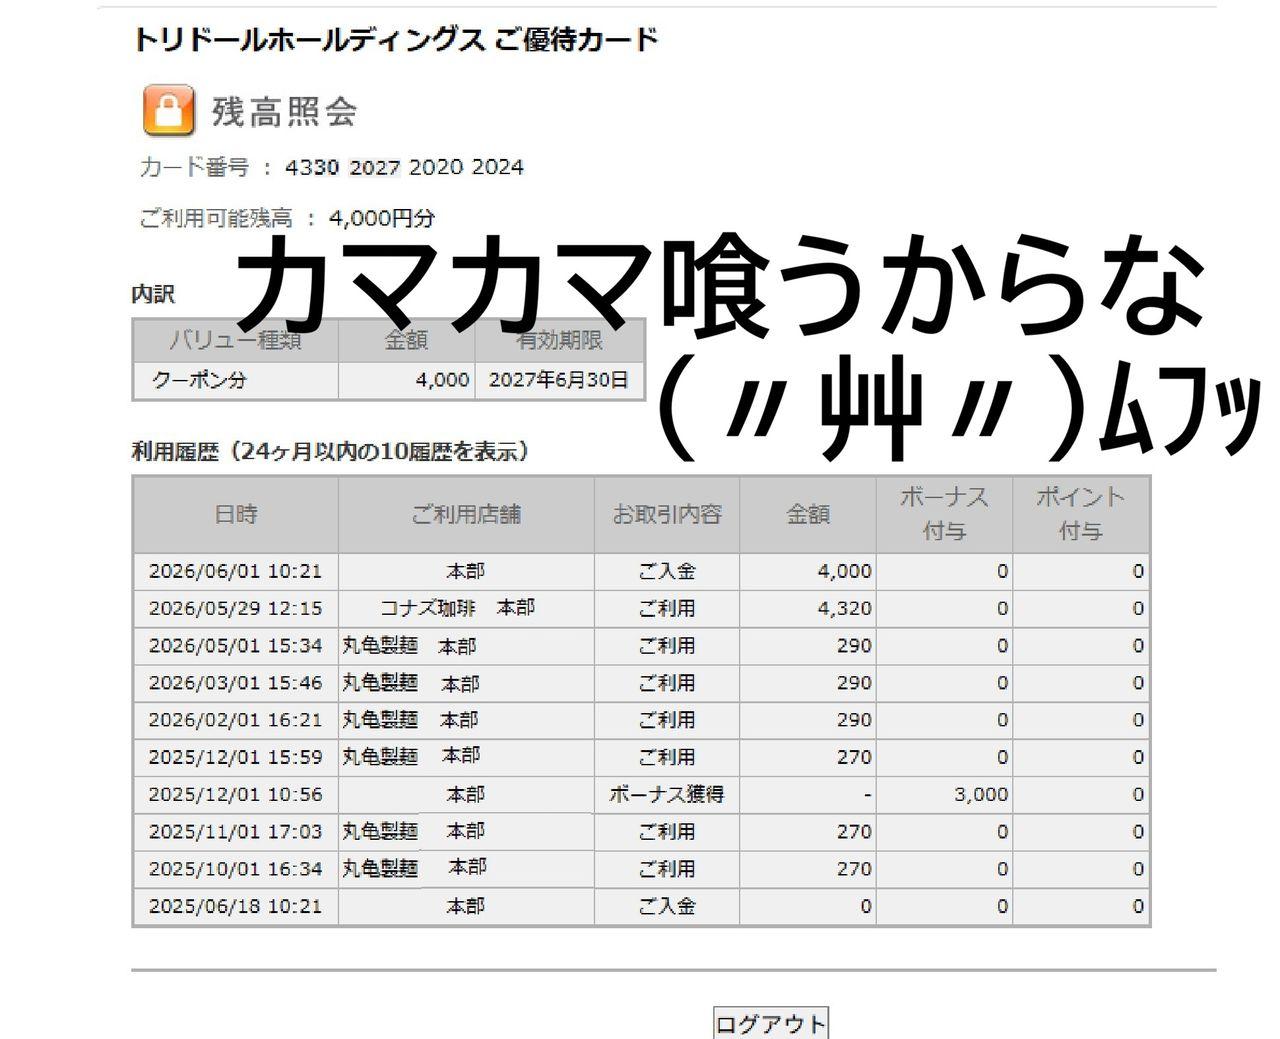1280x1039 pixels.
Task: Click the date 2025/06/18 10:21
Action: point(236,906)
